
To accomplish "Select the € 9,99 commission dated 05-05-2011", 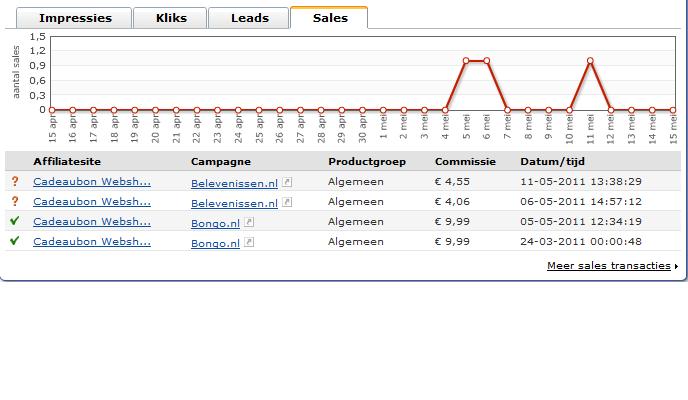I will [x=452, y=221].
